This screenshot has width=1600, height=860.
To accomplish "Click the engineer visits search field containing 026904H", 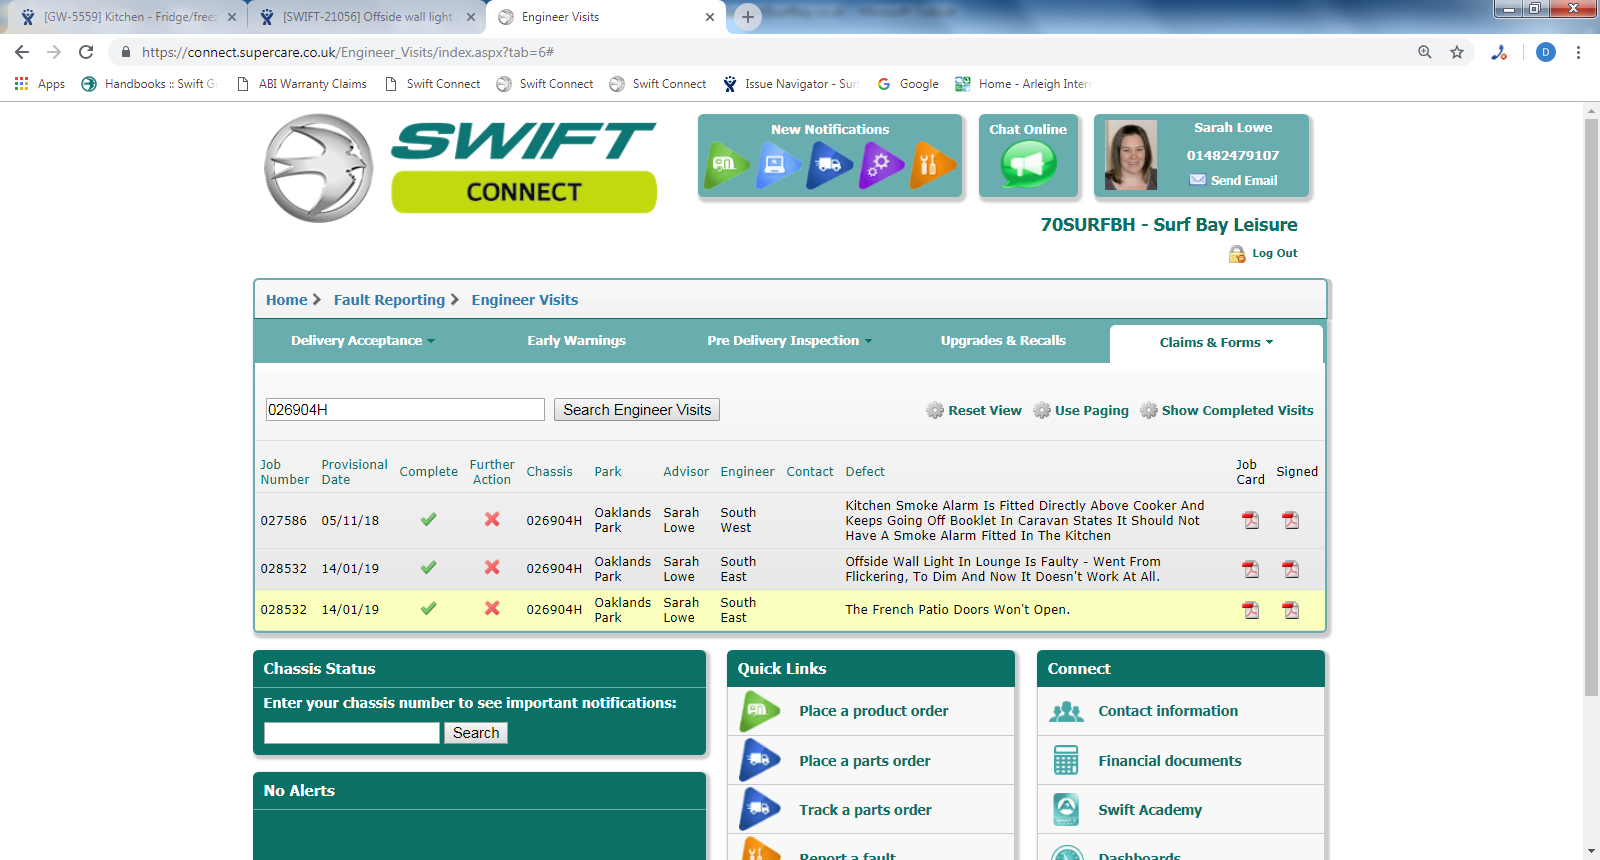I will tap(405, 410).
